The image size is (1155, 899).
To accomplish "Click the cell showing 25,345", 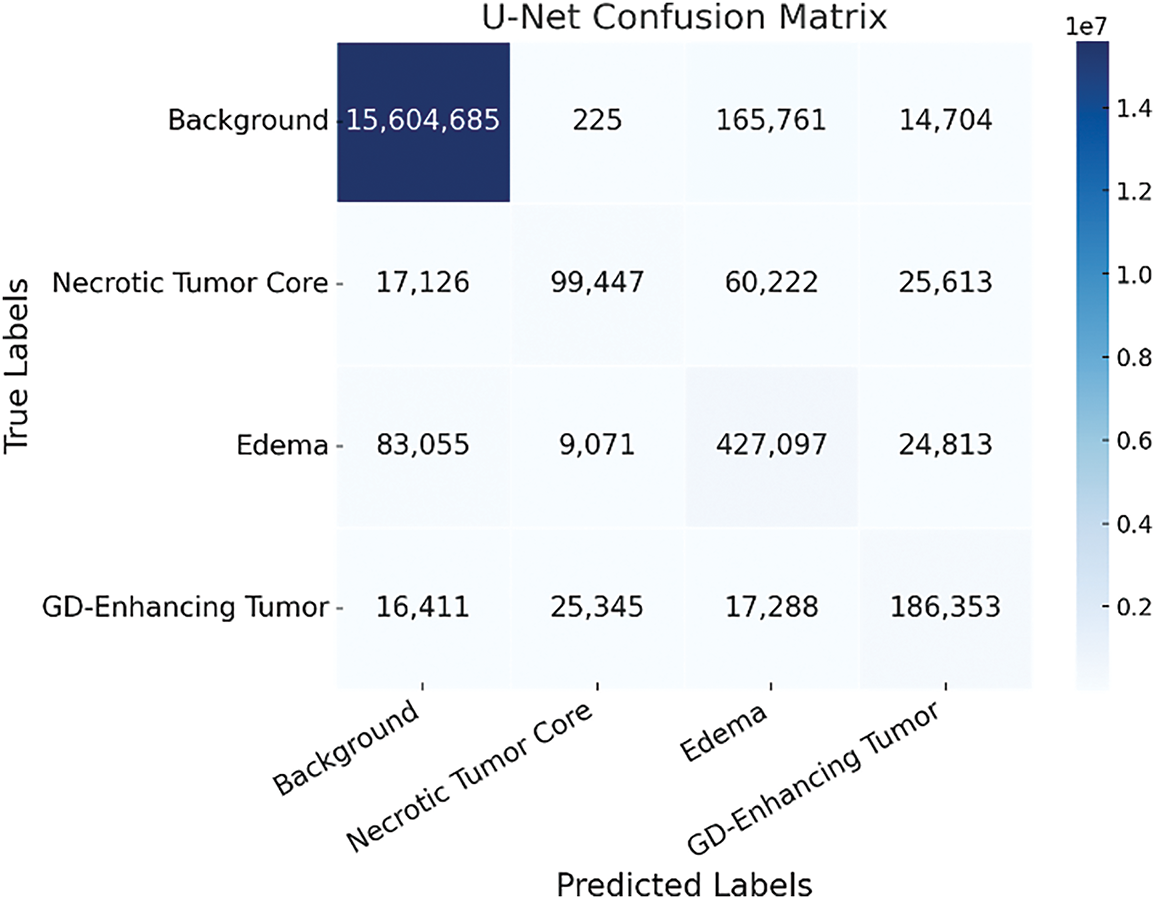I will pyautogui.click(x=596, y=608).
